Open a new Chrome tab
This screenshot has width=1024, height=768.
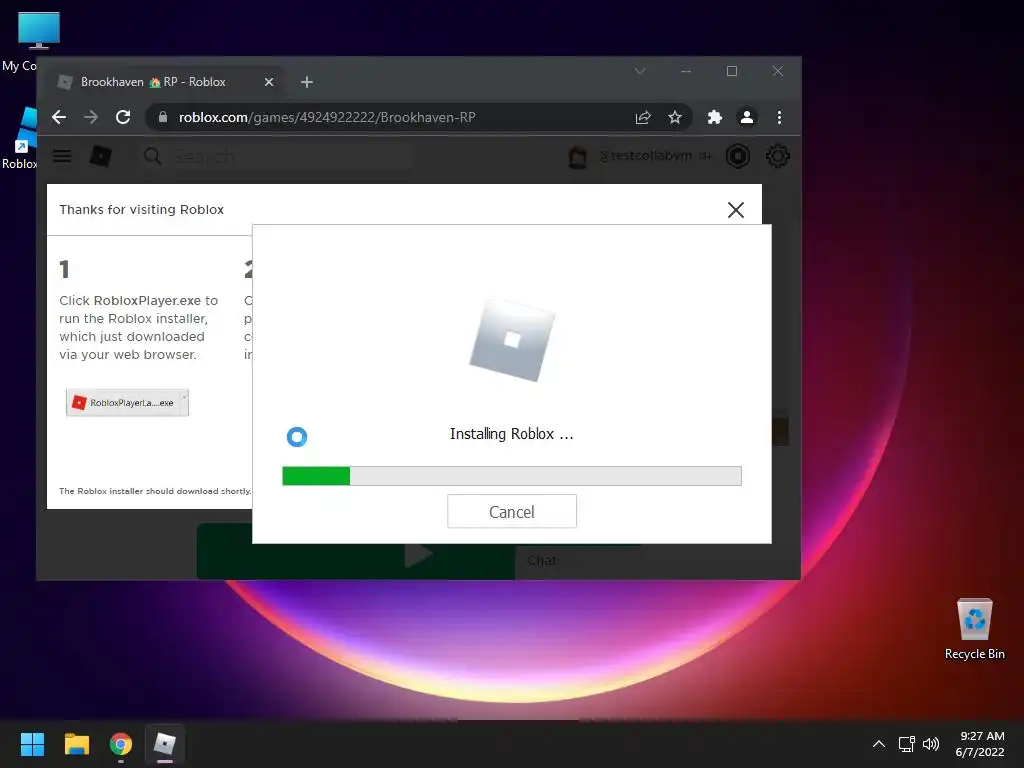point(307,82)
